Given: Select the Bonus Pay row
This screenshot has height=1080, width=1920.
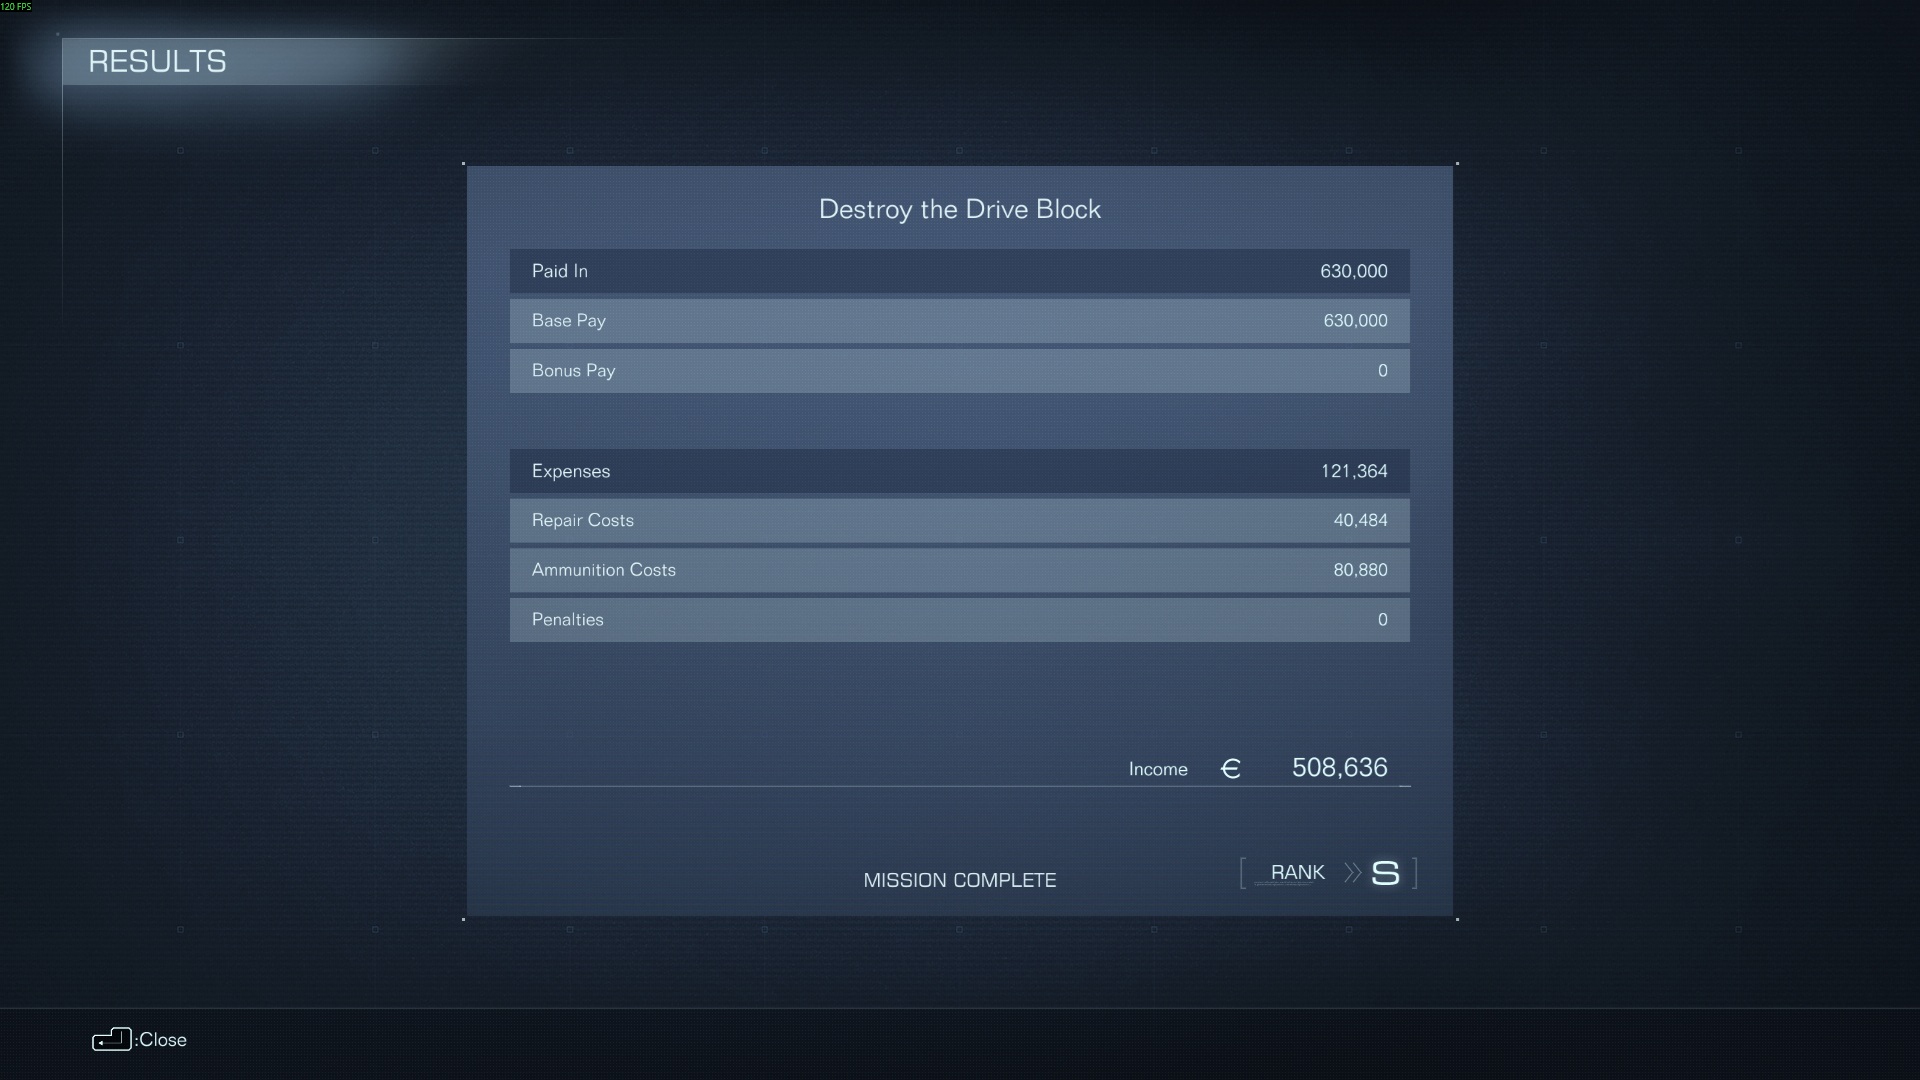Looking at the screenshot, I should click(x=959, y=371).
